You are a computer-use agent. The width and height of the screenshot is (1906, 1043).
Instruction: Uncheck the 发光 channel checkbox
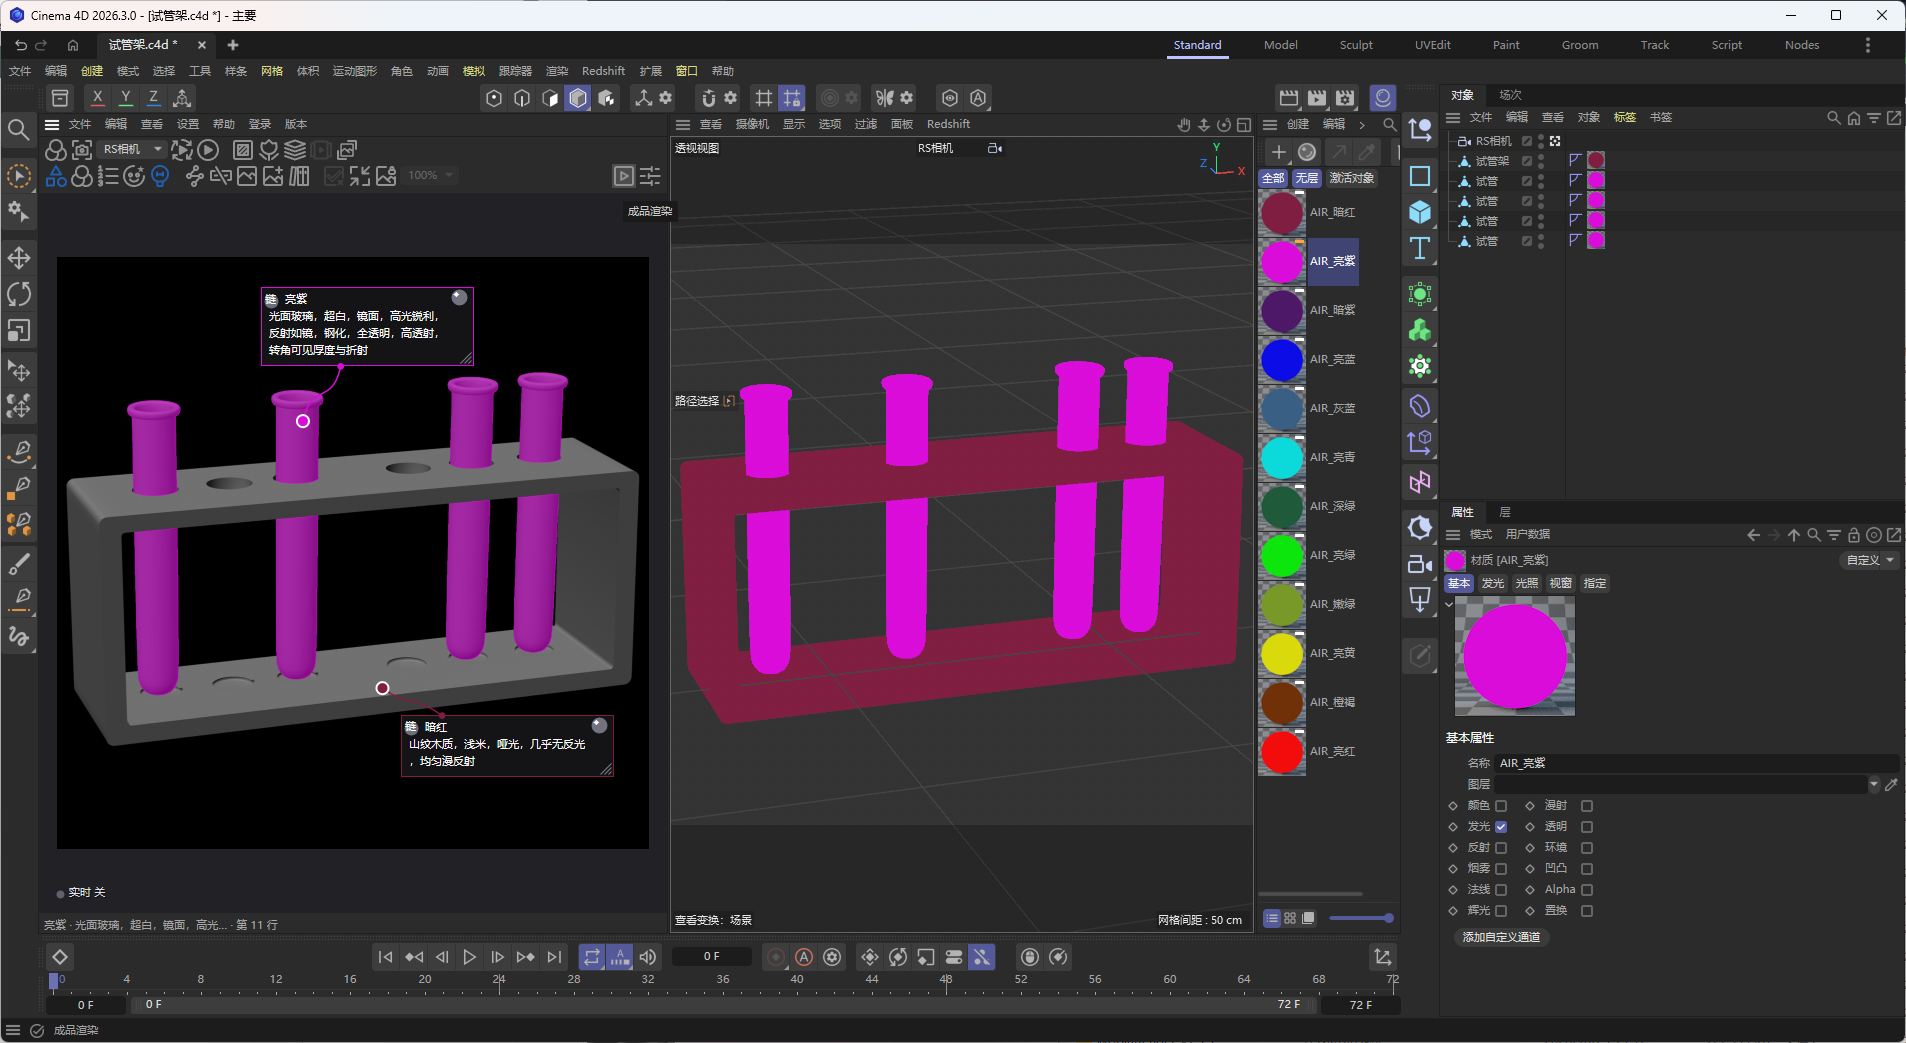[1501, 827]
